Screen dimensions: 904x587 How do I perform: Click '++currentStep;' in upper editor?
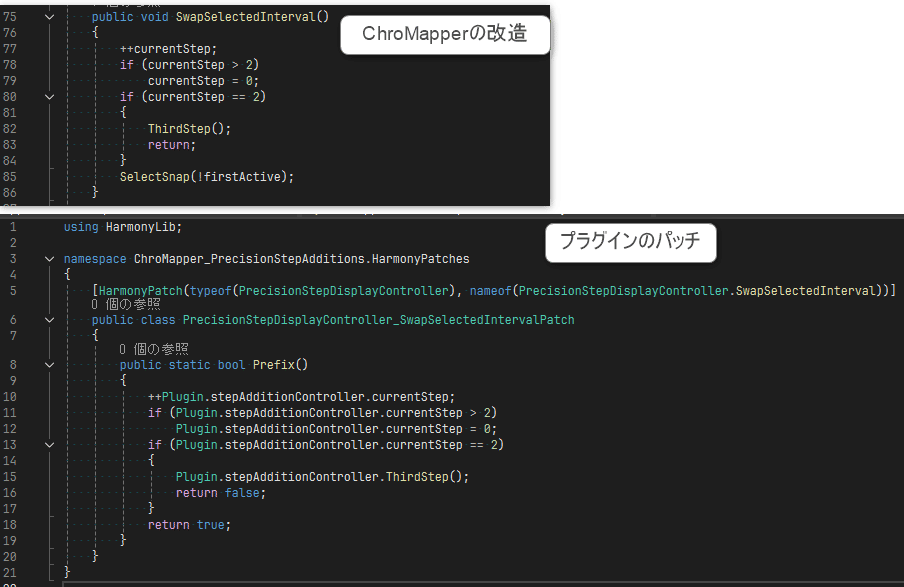pos(168,49)
